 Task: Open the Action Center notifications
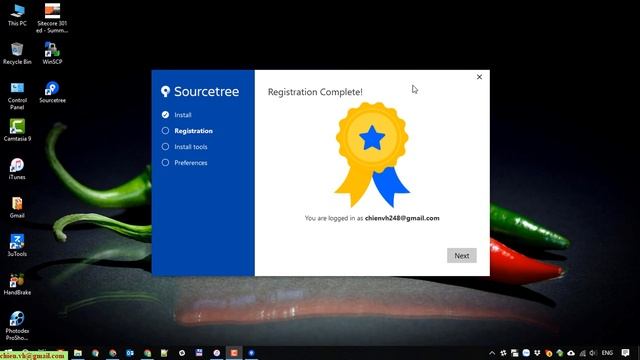[625, 353]
